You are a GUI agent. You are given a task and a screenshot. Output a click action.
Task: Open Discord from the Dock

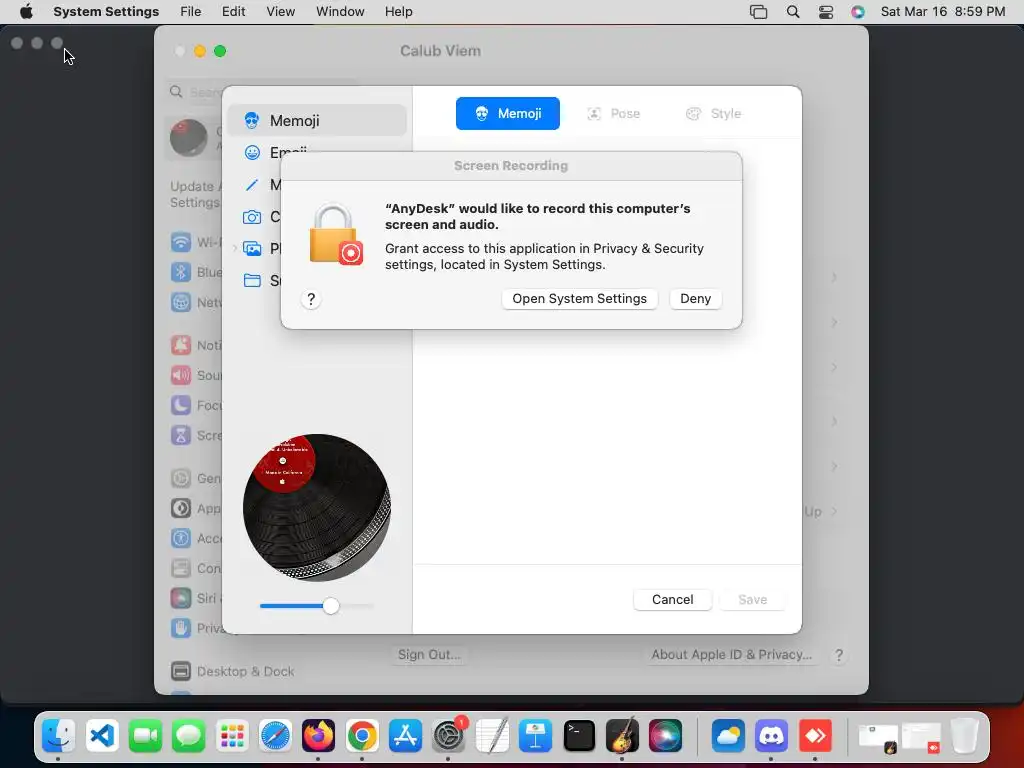click(x=771, y=736)
